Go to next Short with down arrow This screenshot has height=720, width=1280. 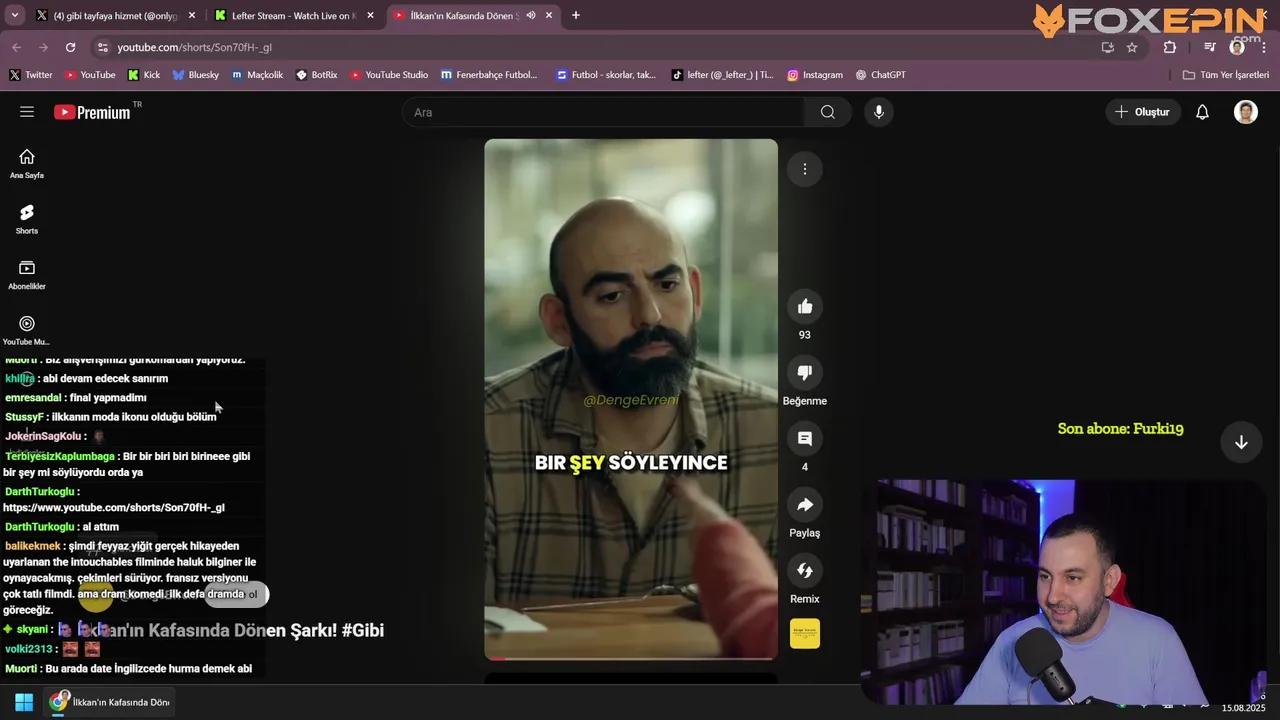tap(1241, 442)
